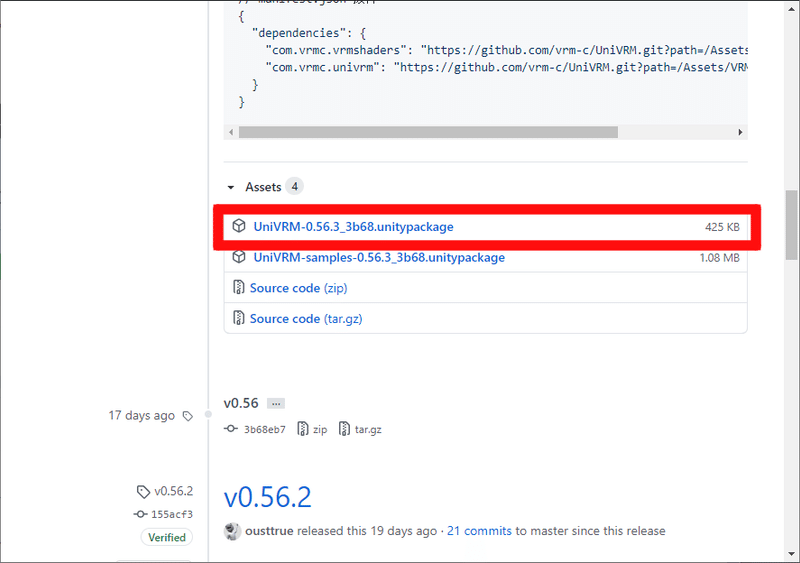This screenshot has width=800, height=563.
Task: Click the tag icon next to v0.56.2
Action: point(143,492)
